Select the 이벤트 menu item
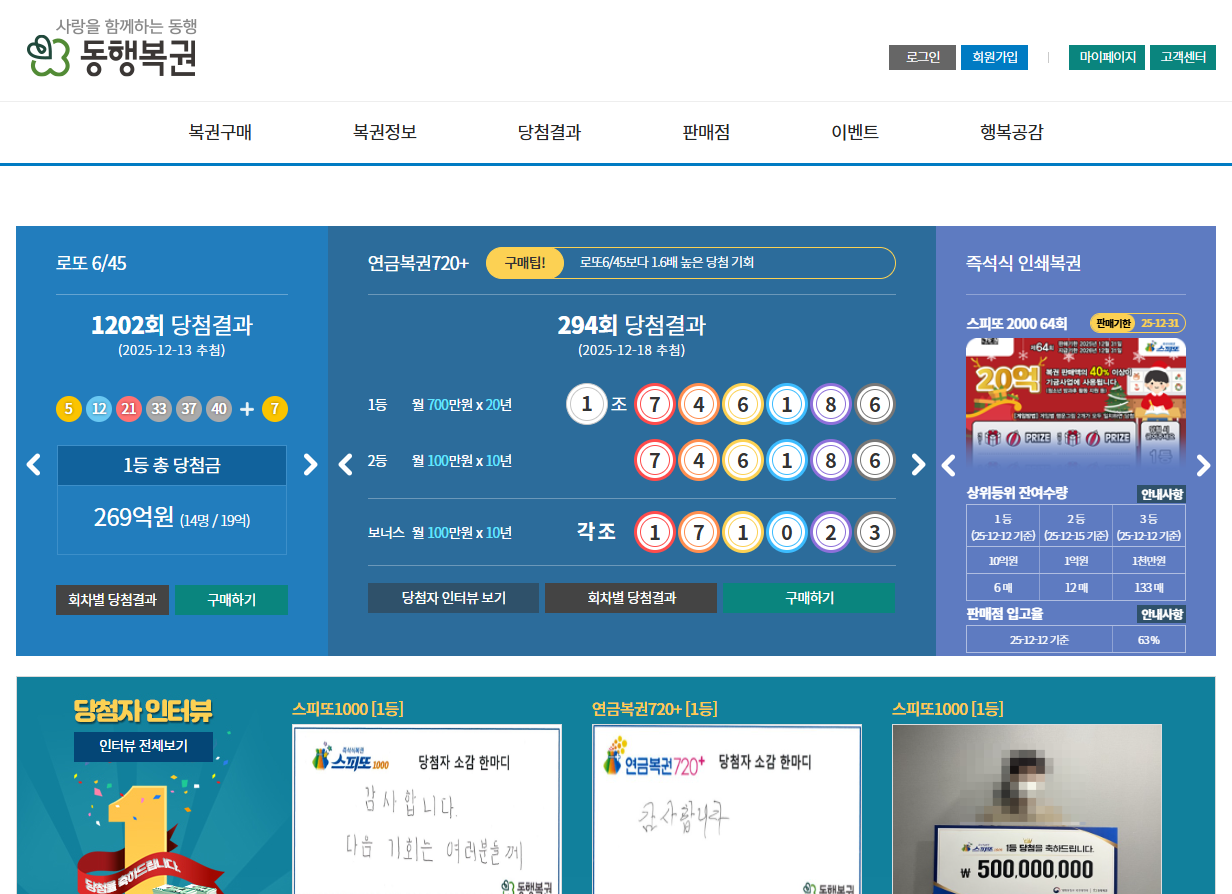1232x894 pixels. tap(857, 131)
